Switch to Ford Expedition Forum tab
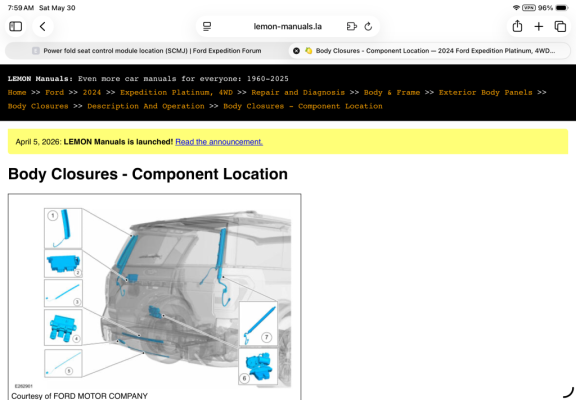 (147, 51)
